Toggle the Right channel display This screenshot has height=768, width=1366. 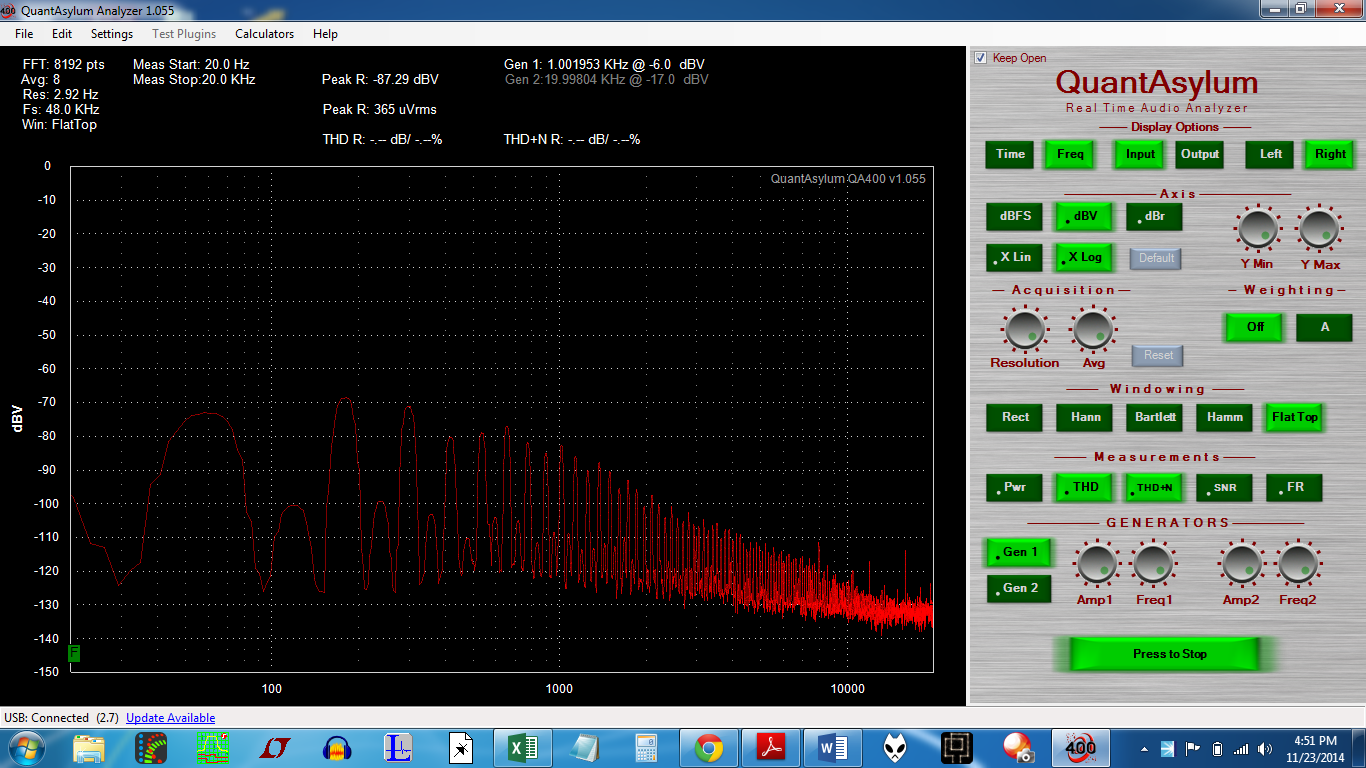tap(1330, 154)
